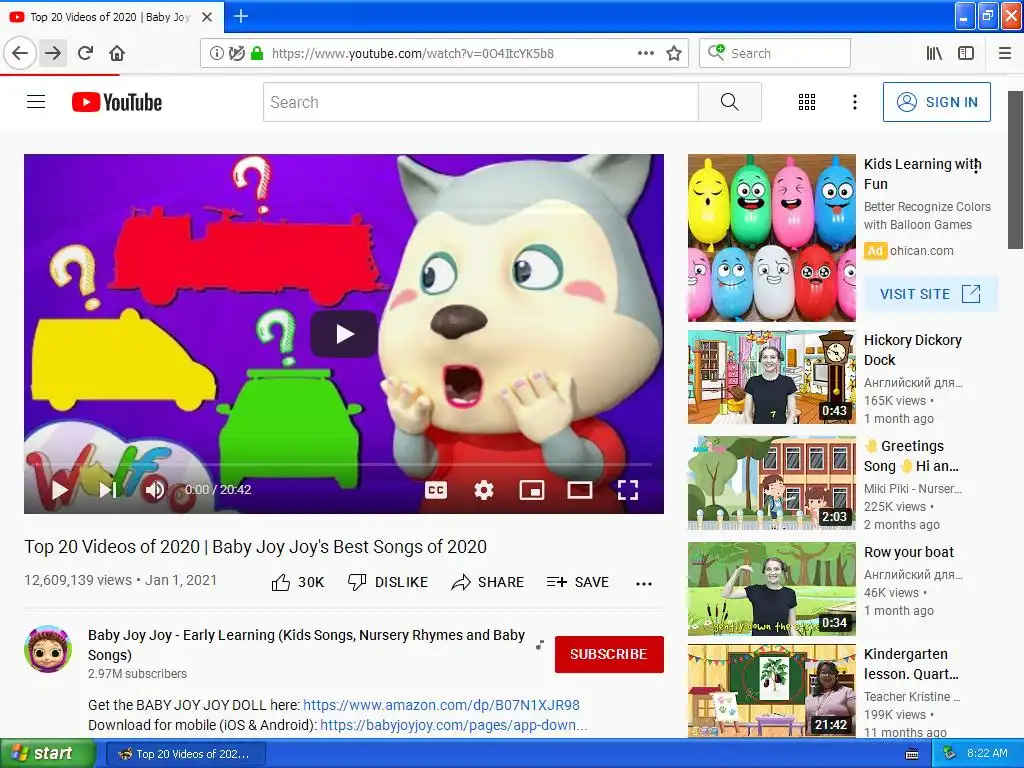
Task: Click the SHARE button
Action: (x=487, y=582)
